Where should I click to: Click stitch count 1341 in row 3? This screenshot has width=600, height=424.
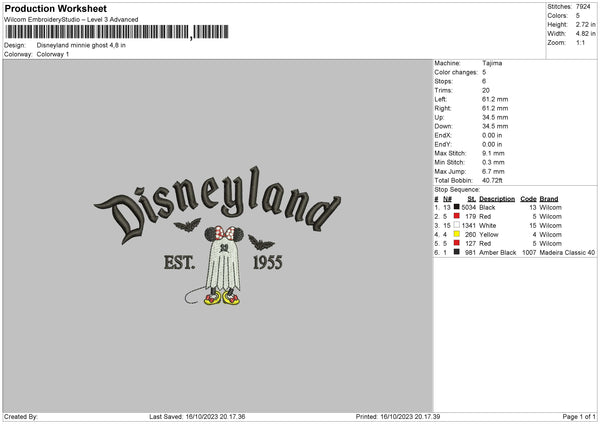click(468, 225)
